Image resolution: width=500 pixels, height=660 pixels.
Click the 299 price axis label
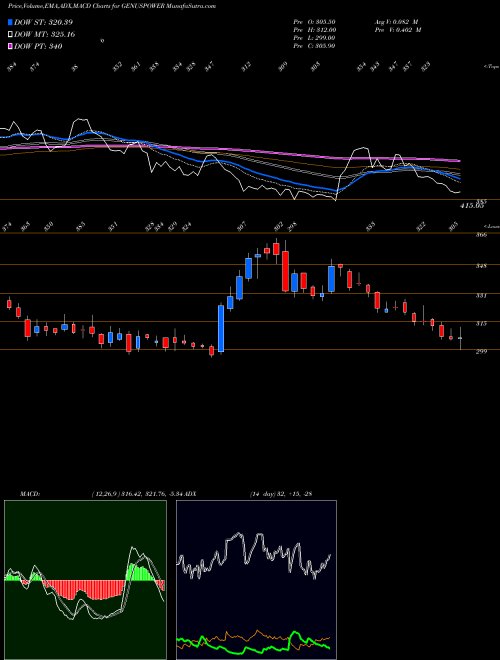tap(481, 351)
